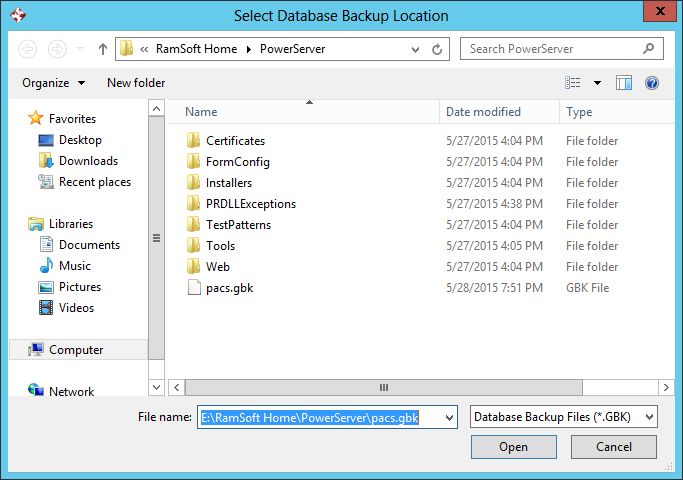Open the Certificates folder
The image size is (683, 480).
235,141
